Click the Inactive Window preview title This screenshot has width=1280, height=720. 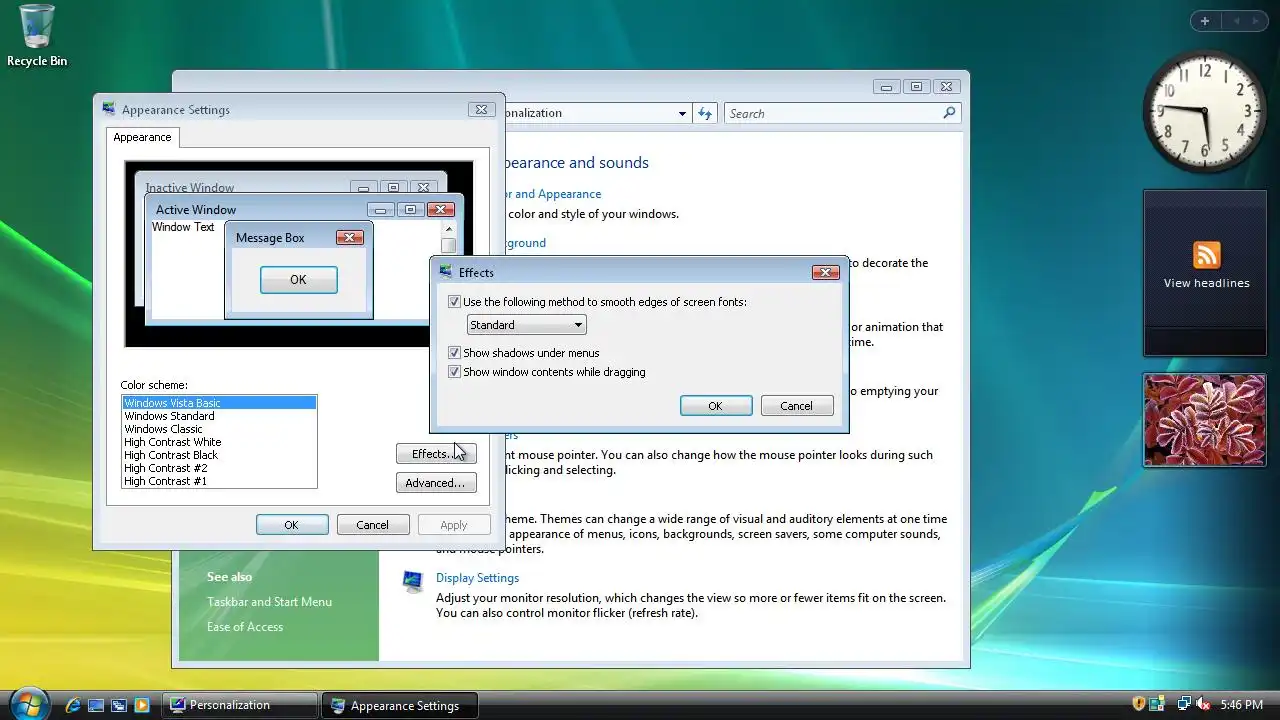point(190,188)
